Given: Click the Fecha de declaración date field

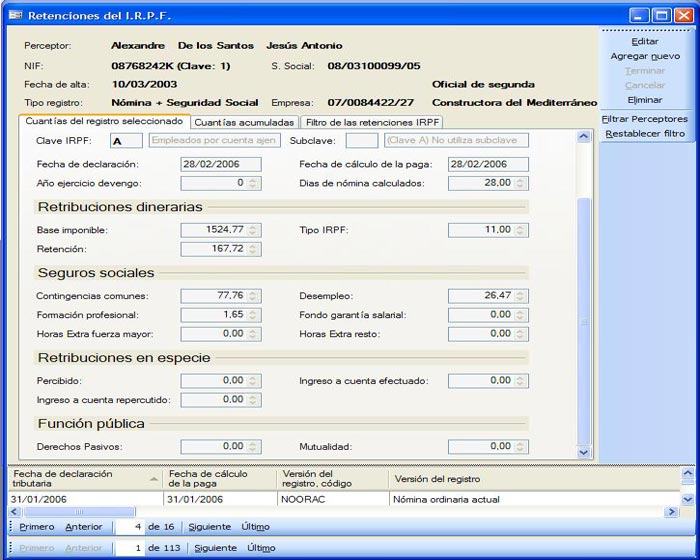Looking at the screenshot, I should (220, 164).
